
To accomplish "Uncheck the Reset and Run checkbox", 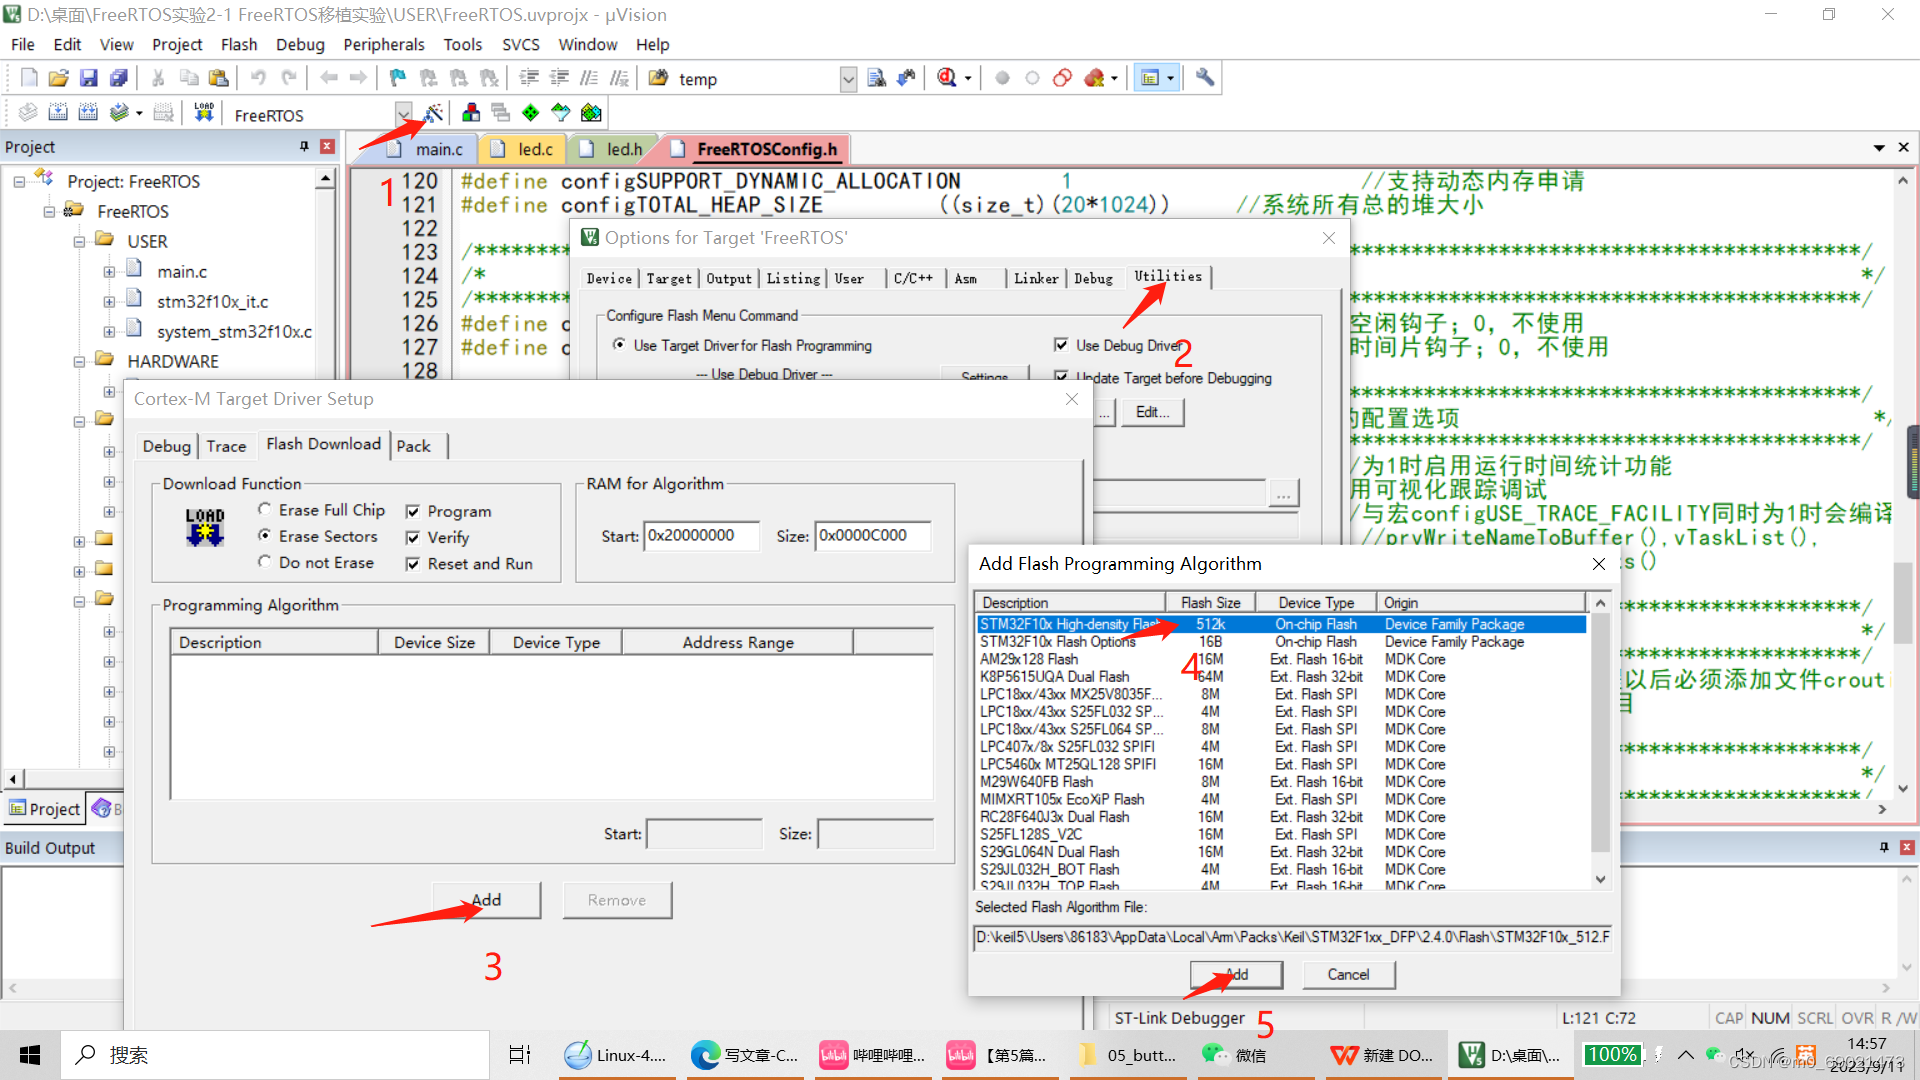I will pyautogui.click(x=412, y=564).
